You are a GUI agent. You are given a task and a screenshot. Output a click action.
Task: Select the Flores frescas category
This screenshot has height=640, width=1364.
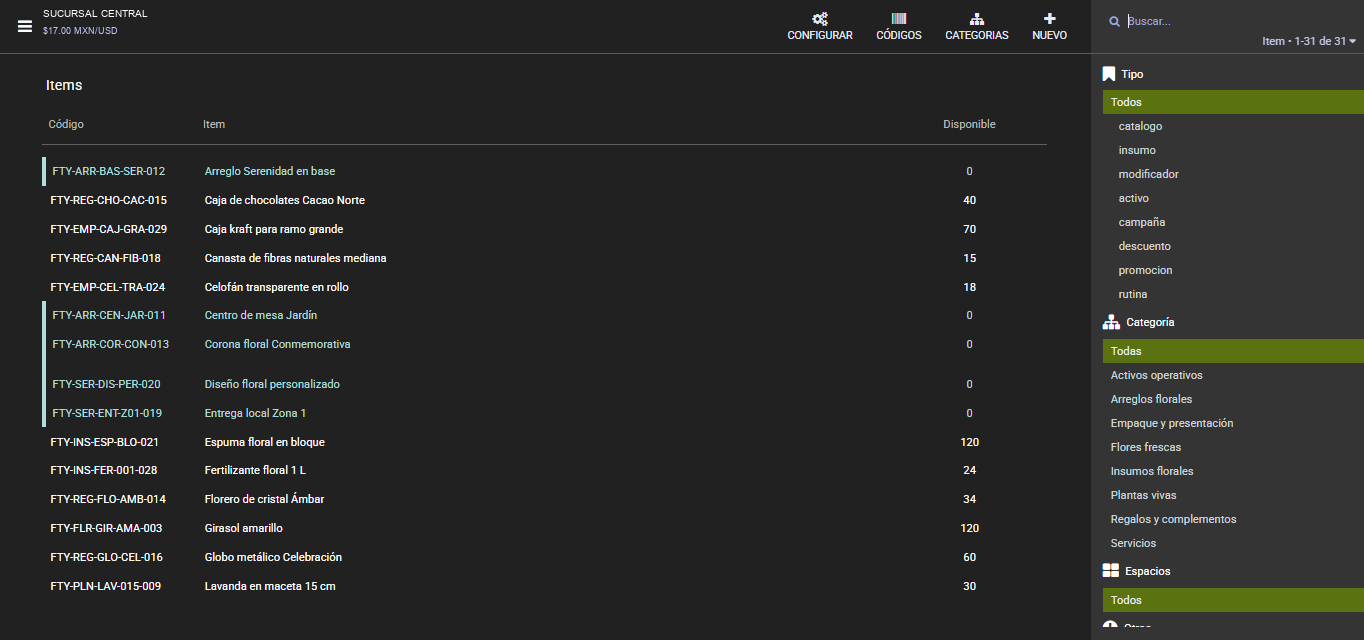(x=1146, y=447)
